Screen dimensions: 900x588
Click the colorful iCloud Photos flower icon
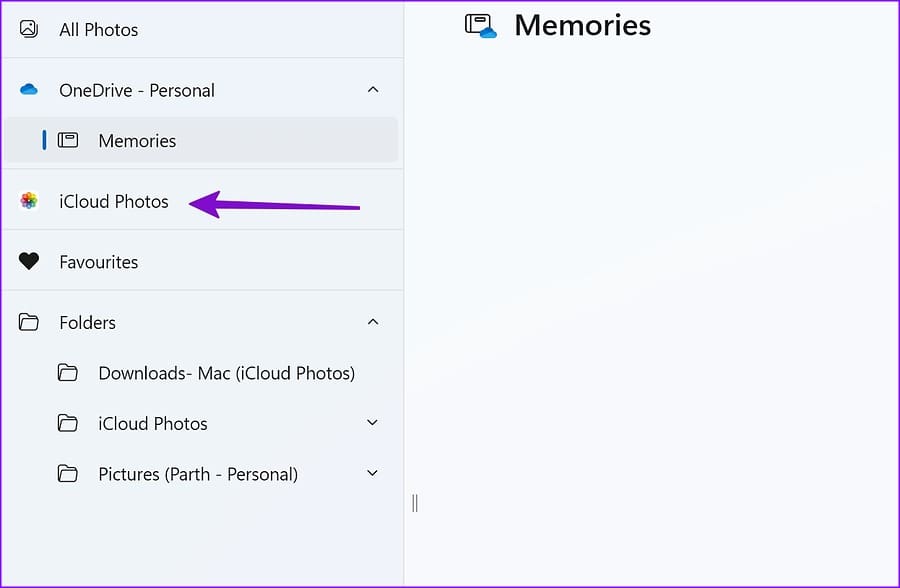(x=29, y=200)
